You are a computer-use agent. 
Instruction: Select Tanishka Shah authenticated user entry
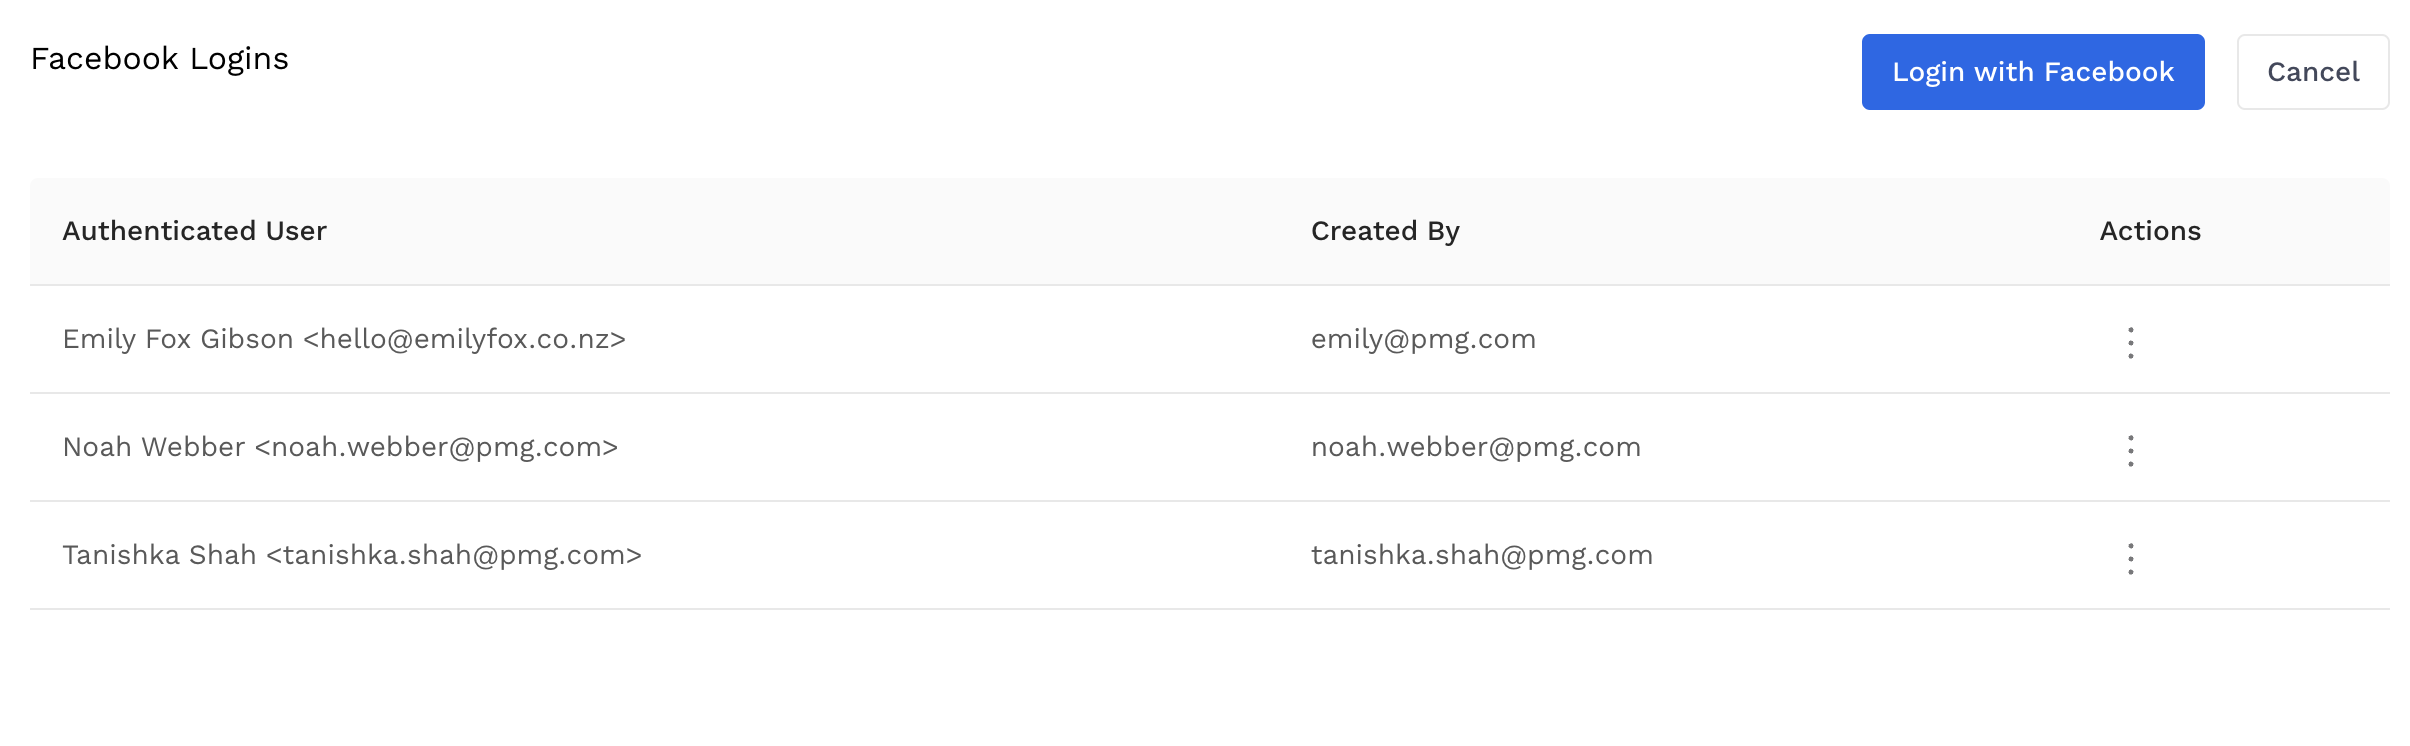tap(352, 555)
